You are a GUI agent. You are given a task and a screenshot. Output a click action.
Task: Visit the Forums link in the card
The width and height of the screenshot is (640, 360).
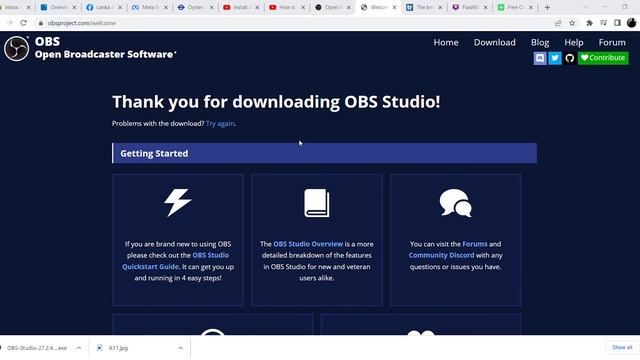(475, 244)
